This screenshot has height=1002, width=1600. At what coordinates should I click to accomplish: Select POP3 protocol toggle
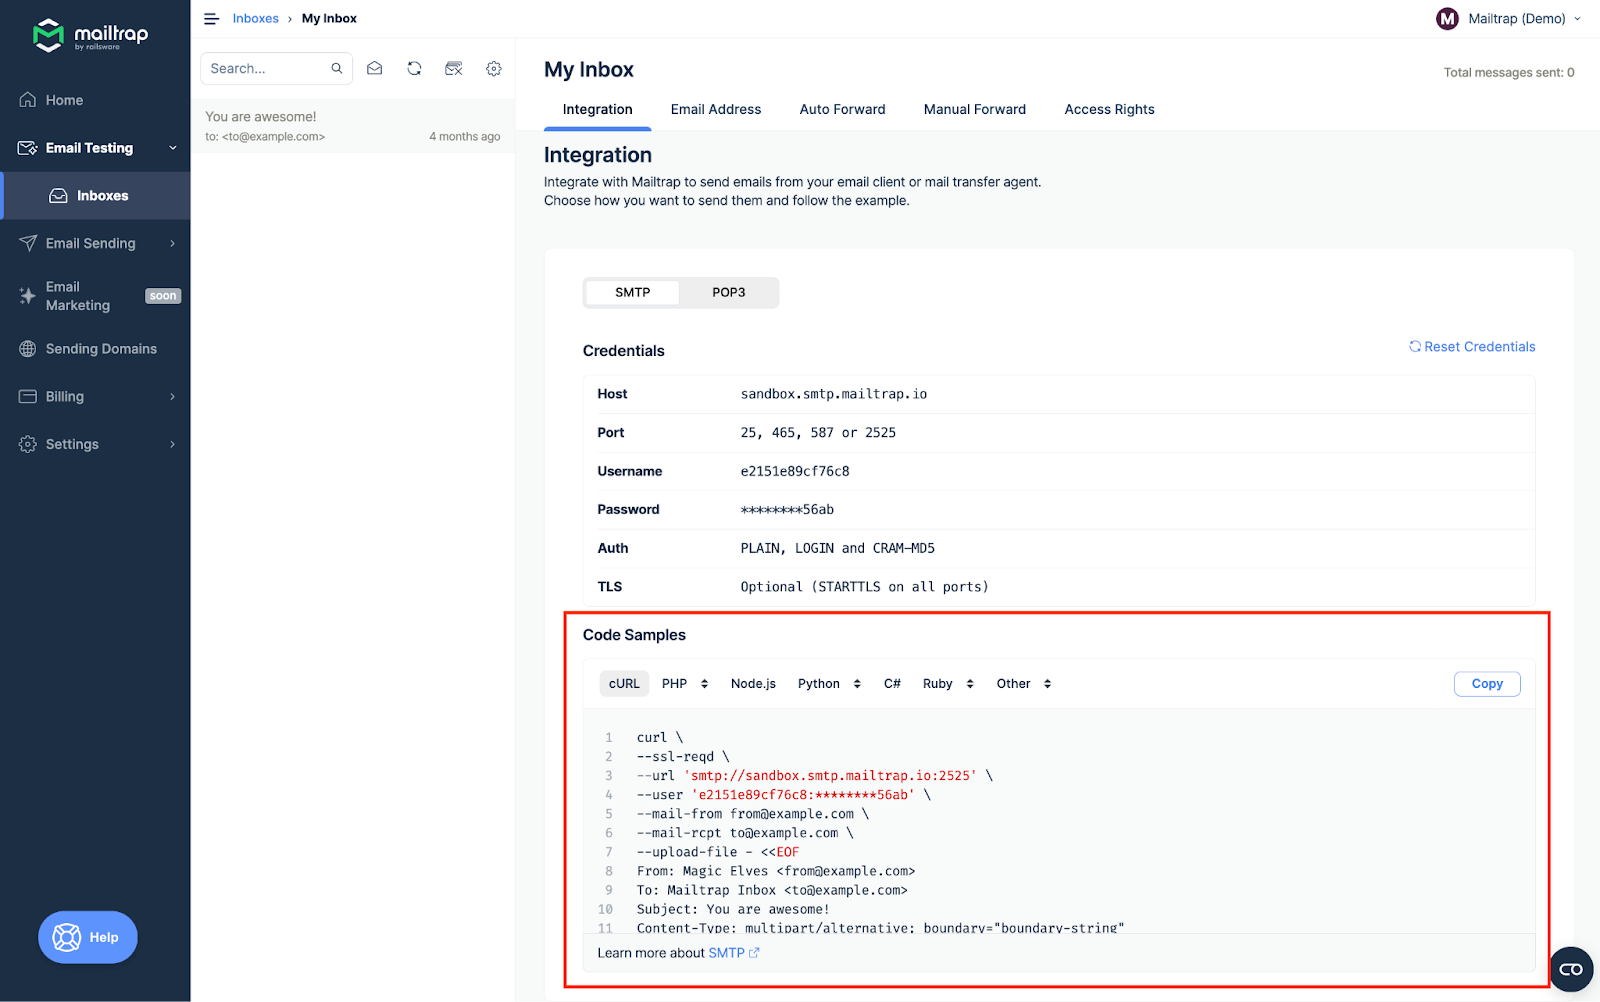coord(729,293)
